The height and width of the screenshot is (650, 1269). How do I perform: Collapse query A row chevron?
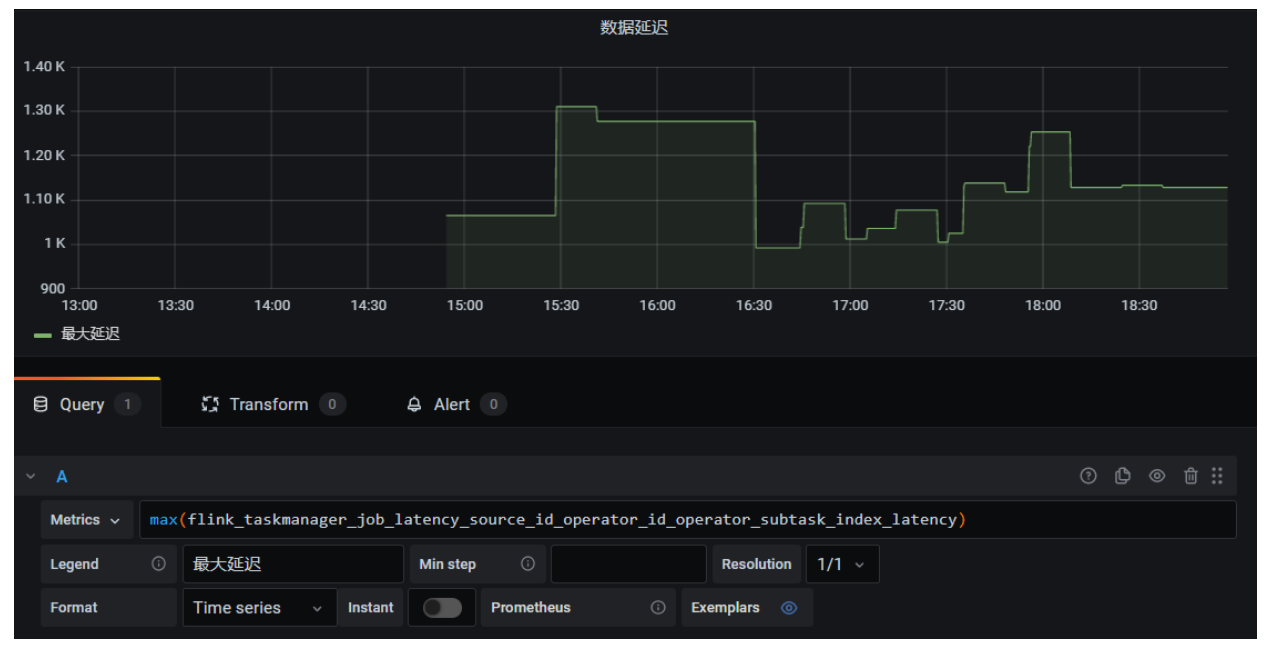pos(31,477)
